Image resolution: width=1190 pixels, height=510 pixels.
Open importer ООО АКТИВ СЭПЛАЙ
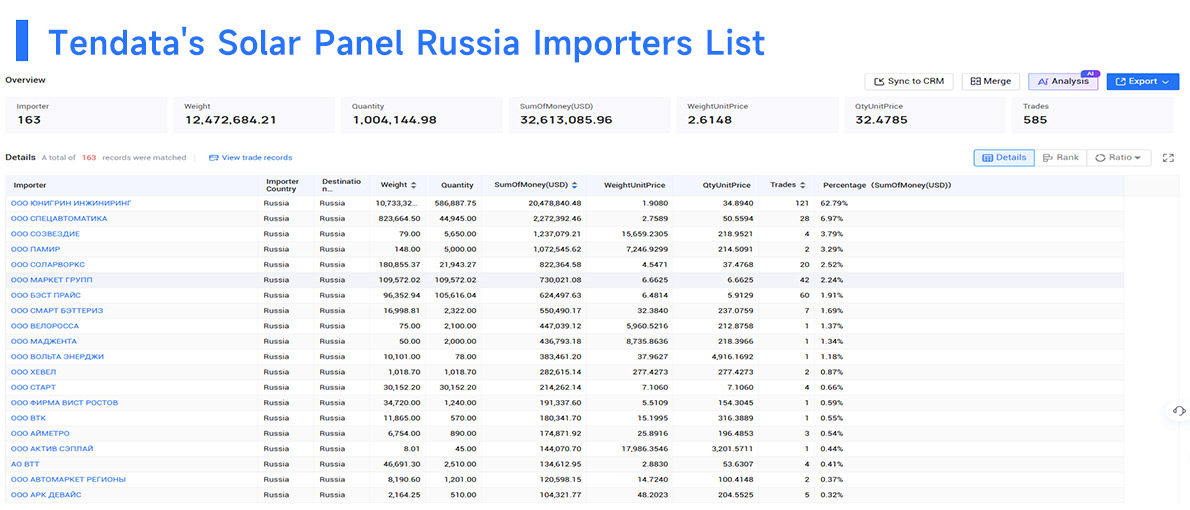click(x=52, y=449)
